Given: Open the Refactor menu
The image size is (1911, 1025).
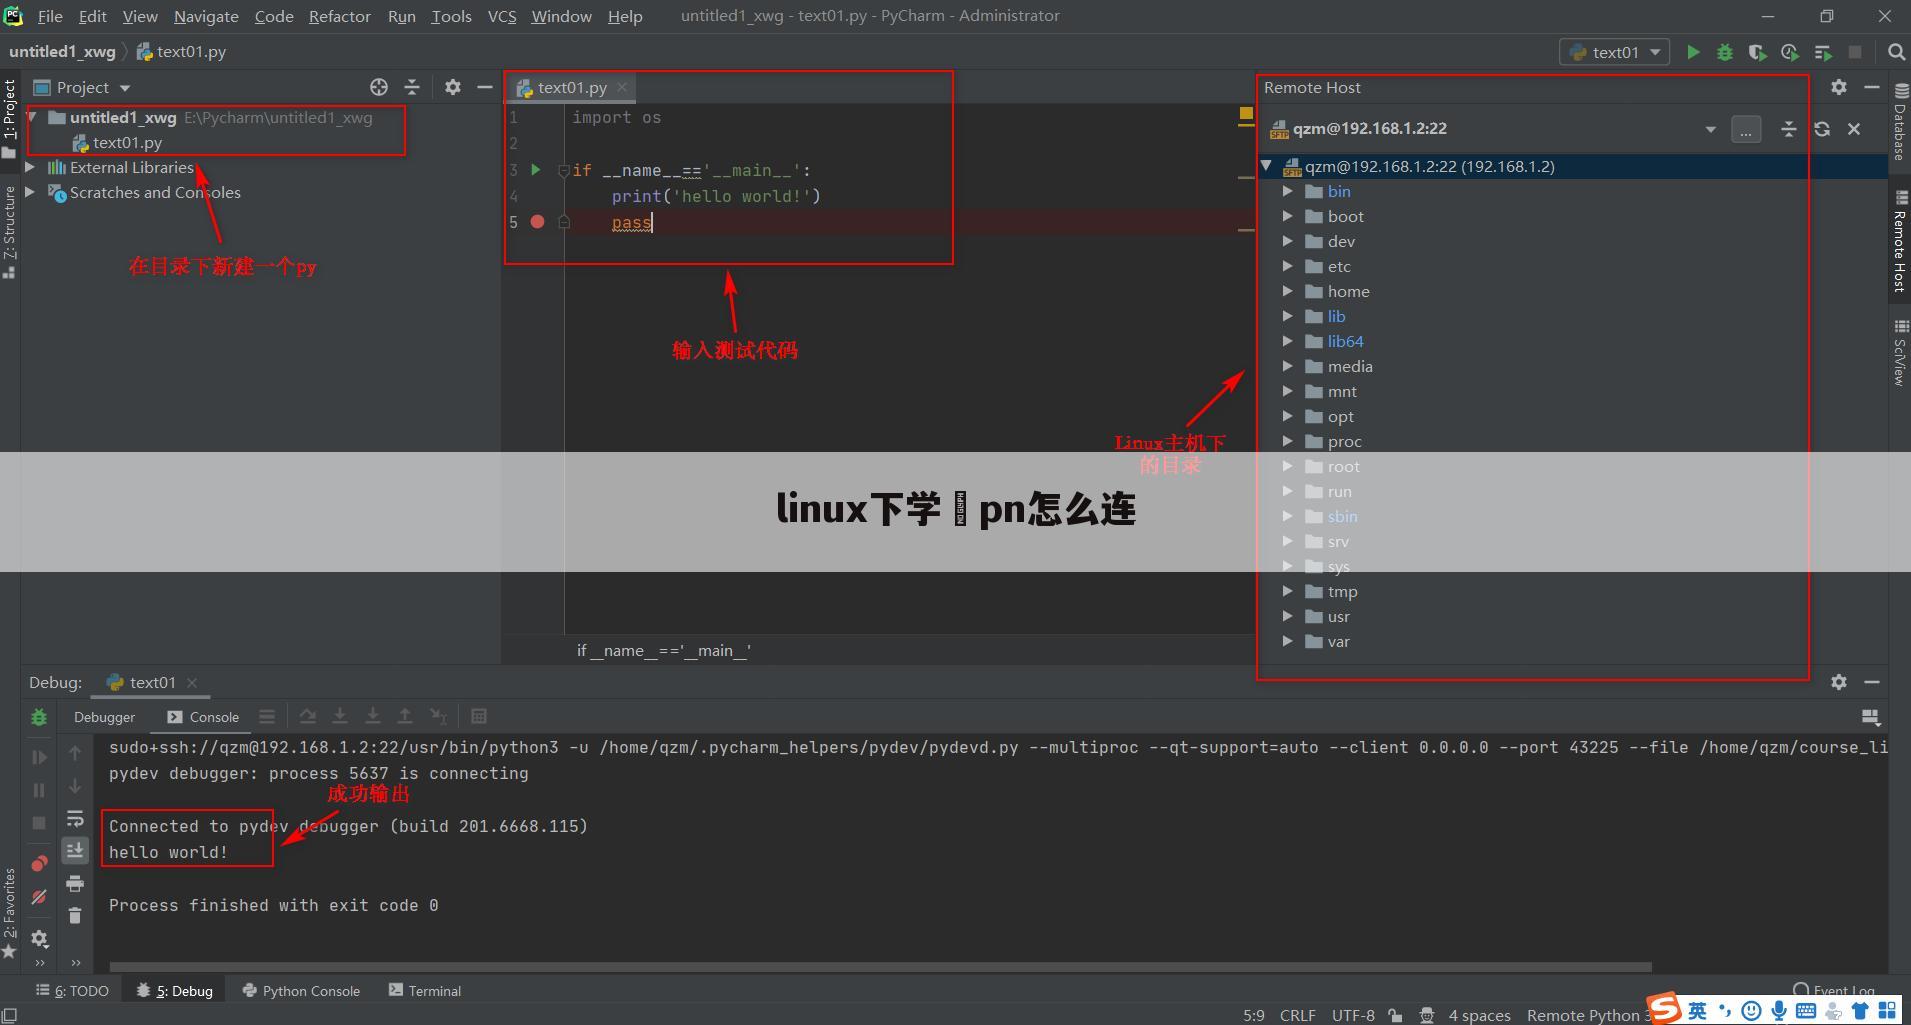Looking at the screenshot, I should coord(339,16).
